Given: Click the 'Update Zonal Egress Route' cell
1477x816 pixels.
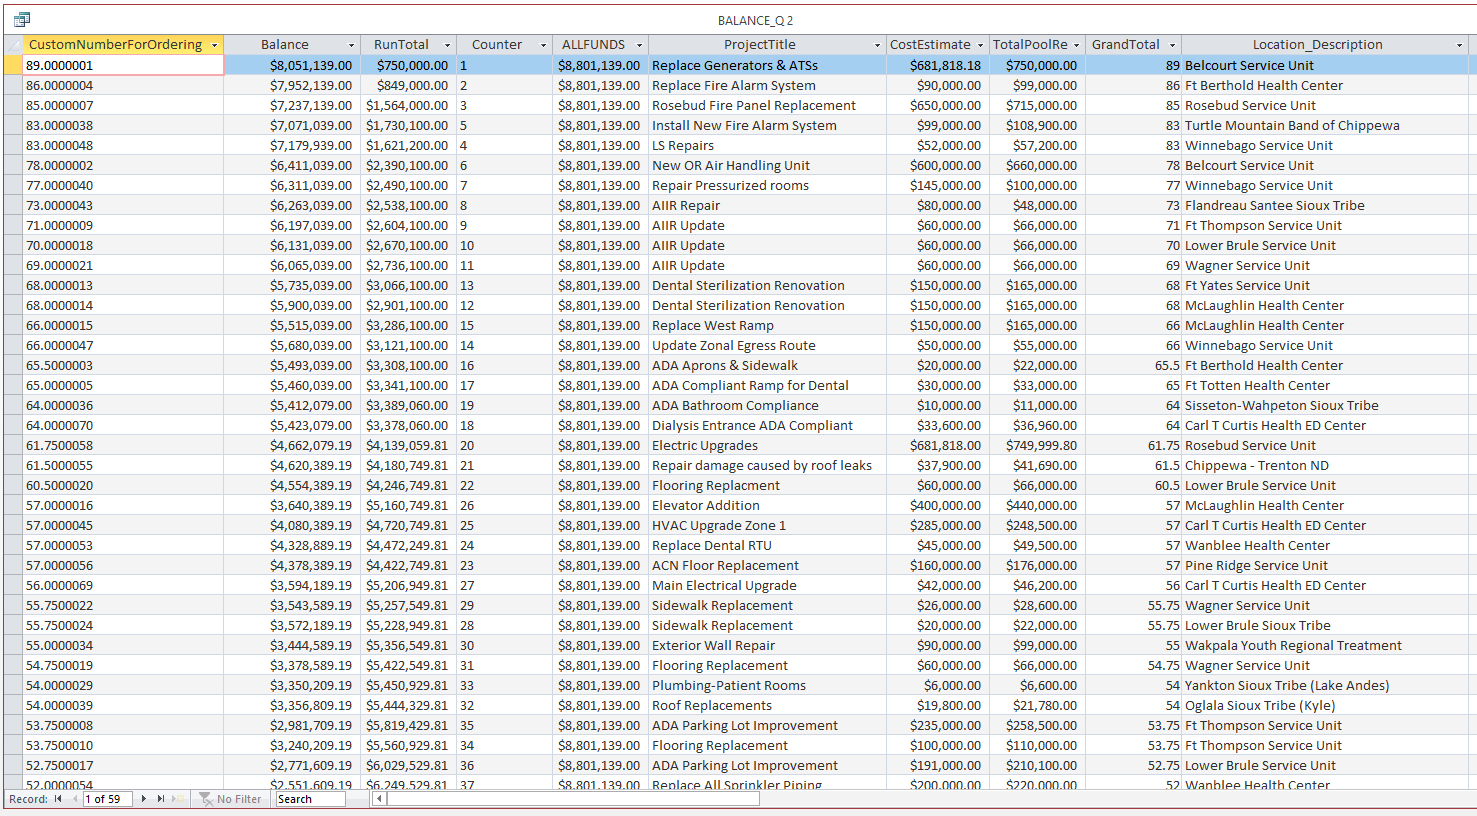Looking at the screenshot, I should (x=767, y=345).
